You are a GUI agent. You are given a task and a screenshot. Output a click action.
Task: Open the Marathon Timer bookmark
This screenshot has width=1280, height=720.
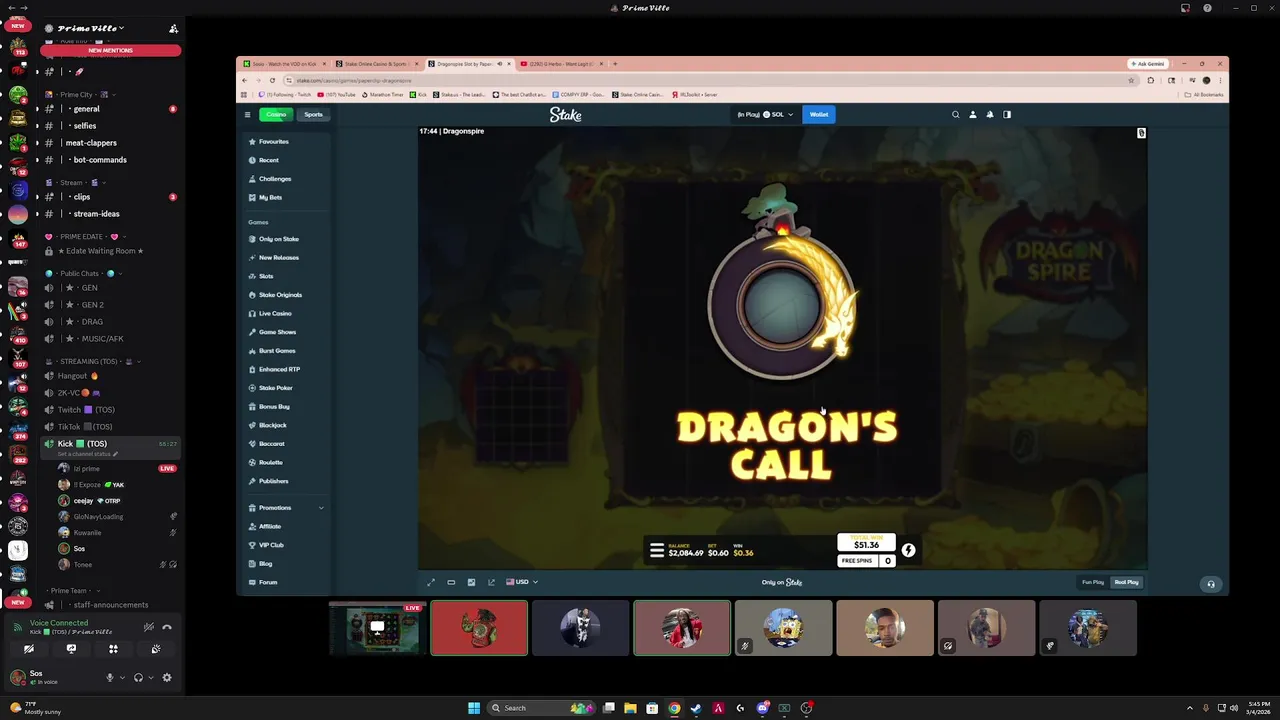382,95
